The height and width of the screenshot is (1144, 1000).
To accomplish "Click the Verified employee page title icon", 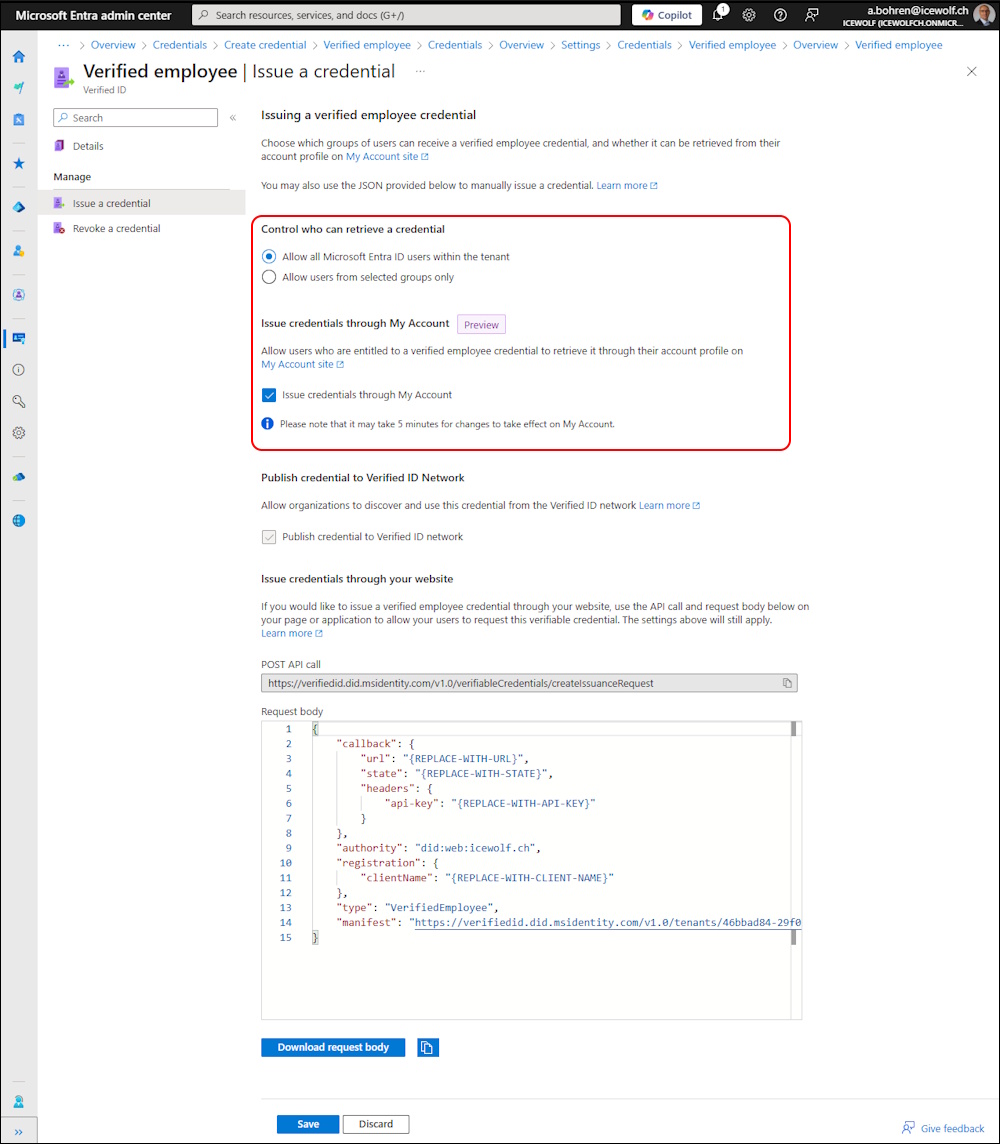I will click(x=63, y=77).
